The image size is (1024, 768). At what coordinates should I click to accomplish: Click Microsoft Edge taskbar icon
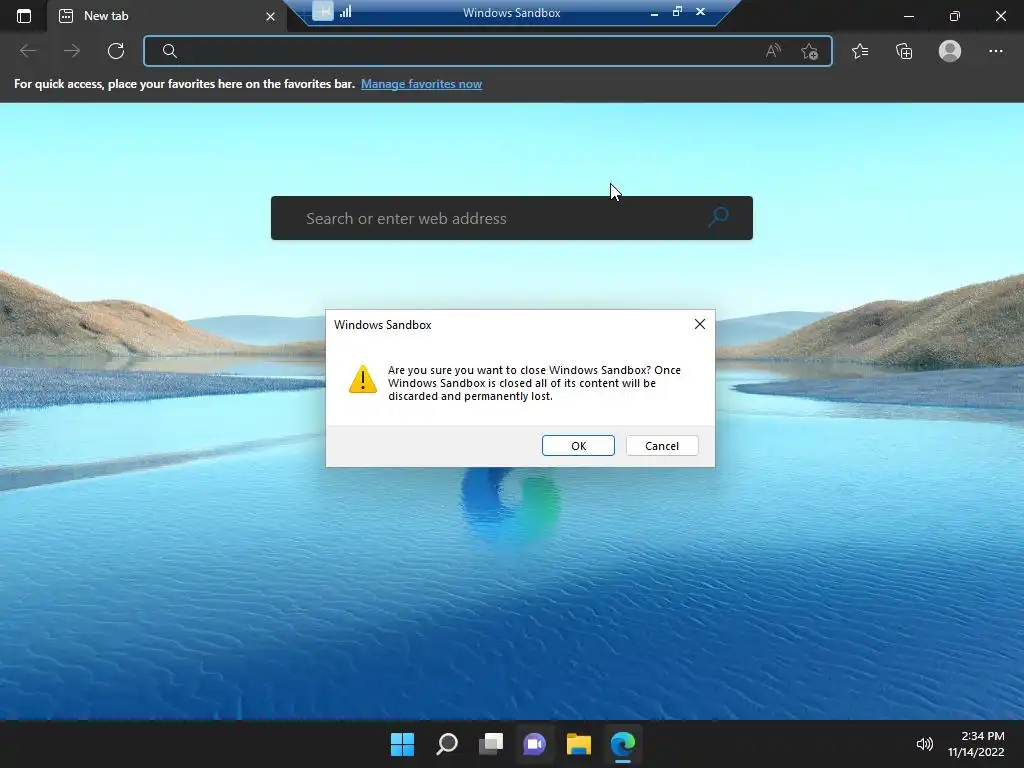[623, 744]
